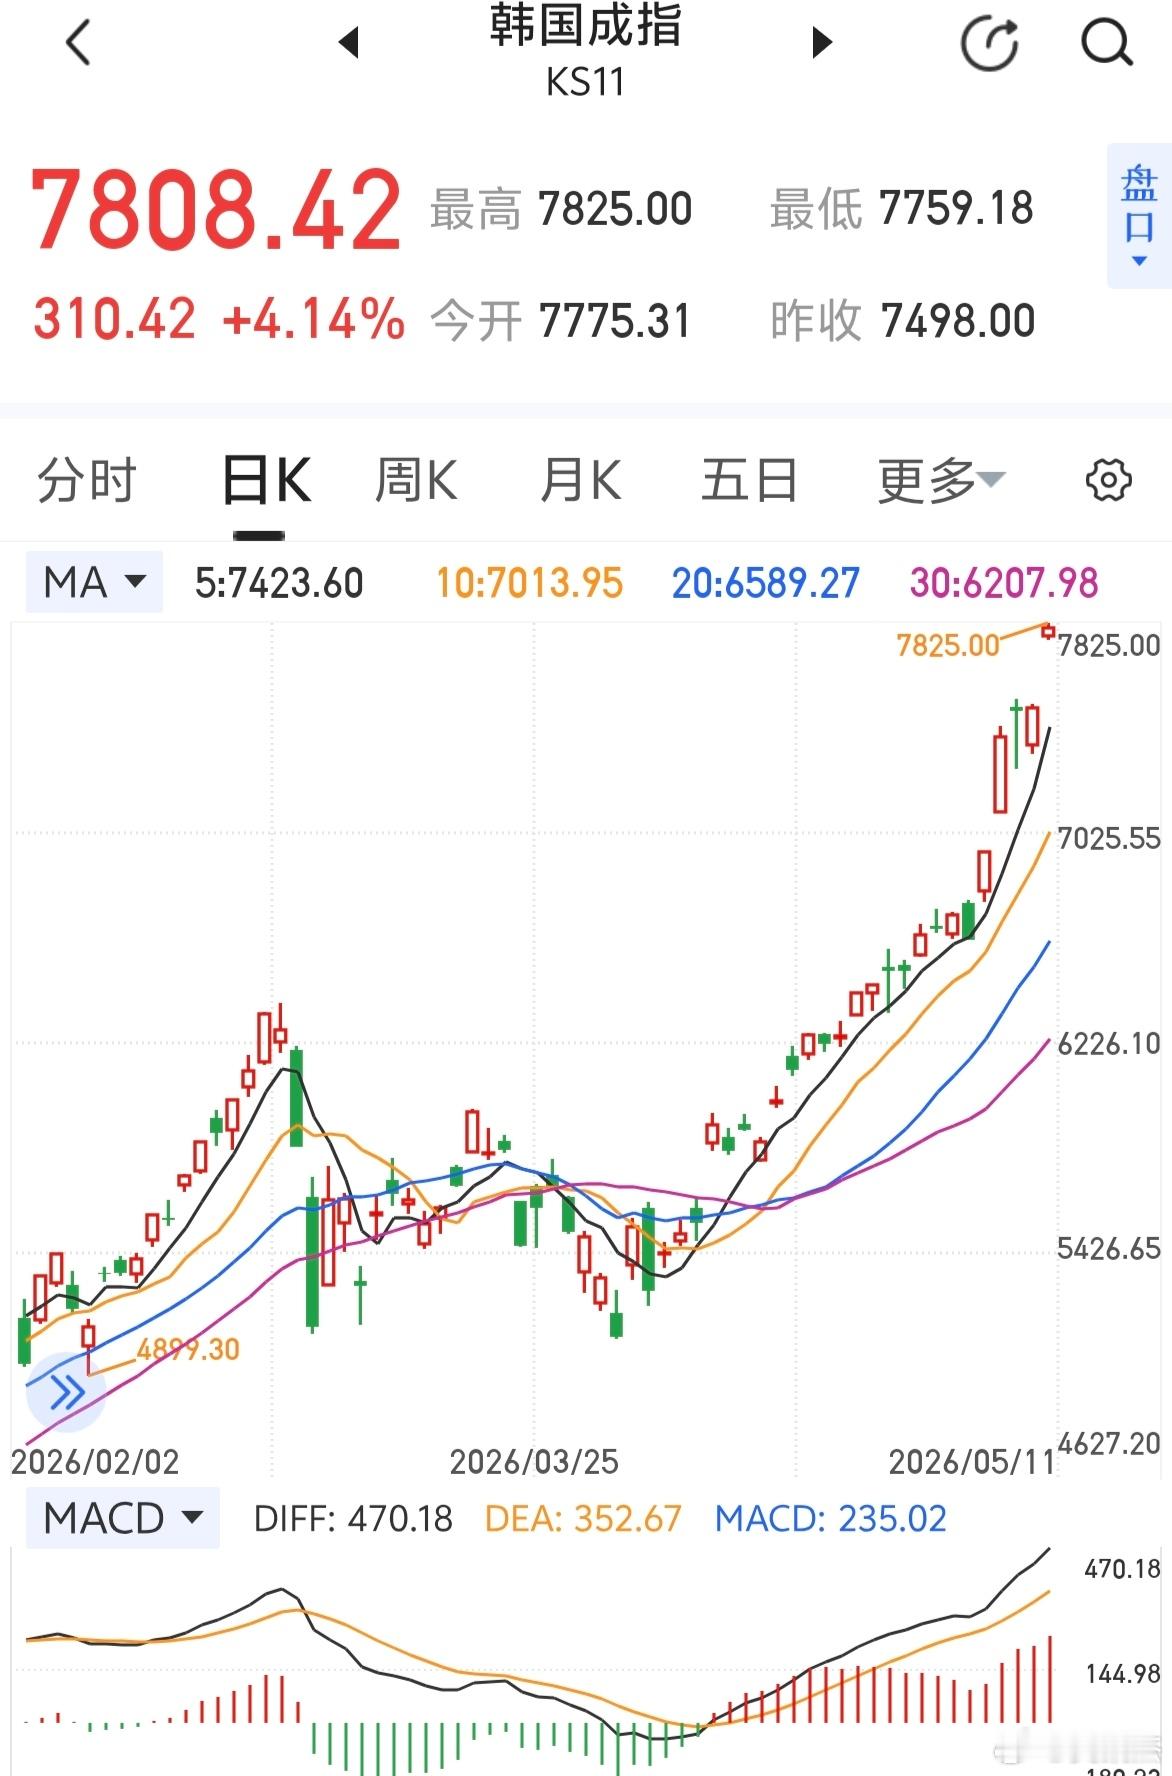Tap the 今开 value 7775.31
Screen dimensions: 1172x1776
tap(615, 322)
